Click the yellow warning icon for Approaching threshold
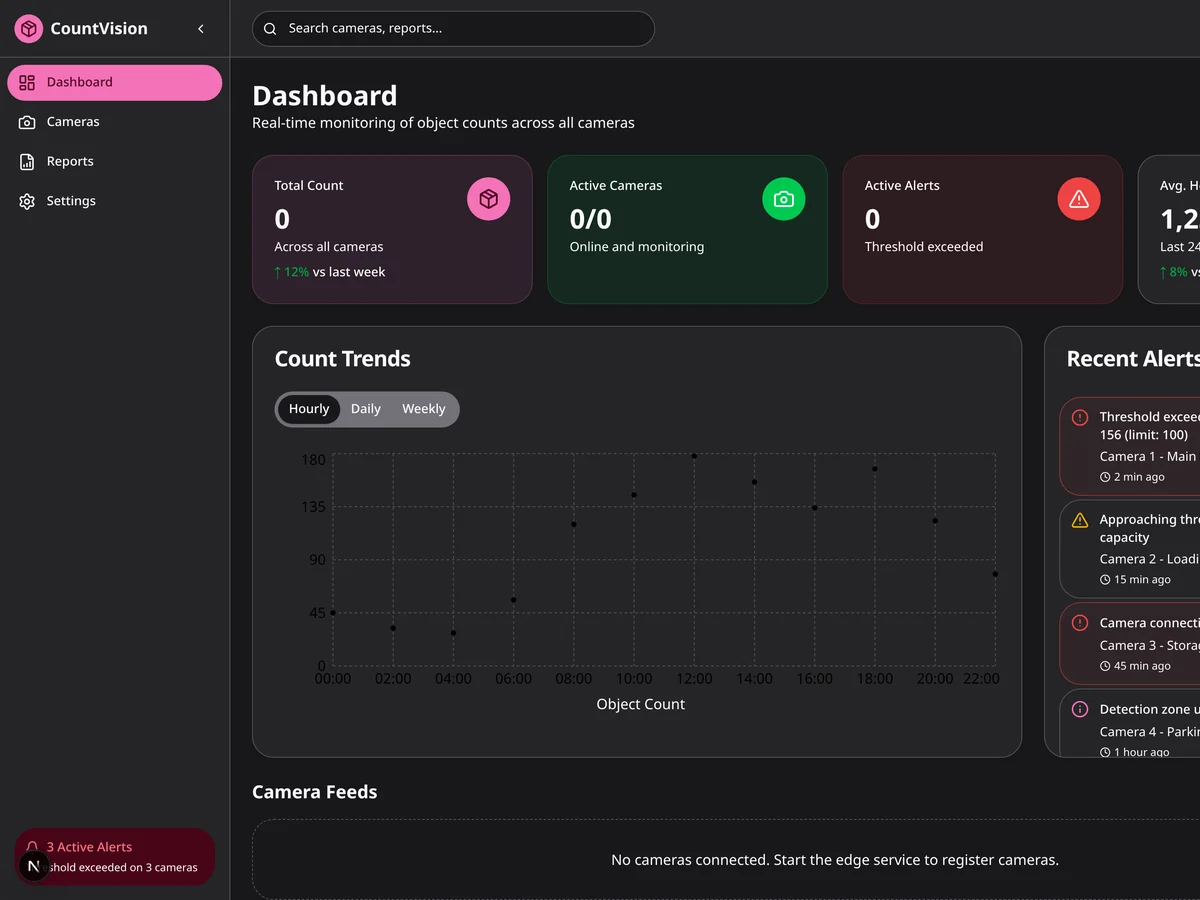Screen dimensions: 1200x900 [x=1080, y=520]
